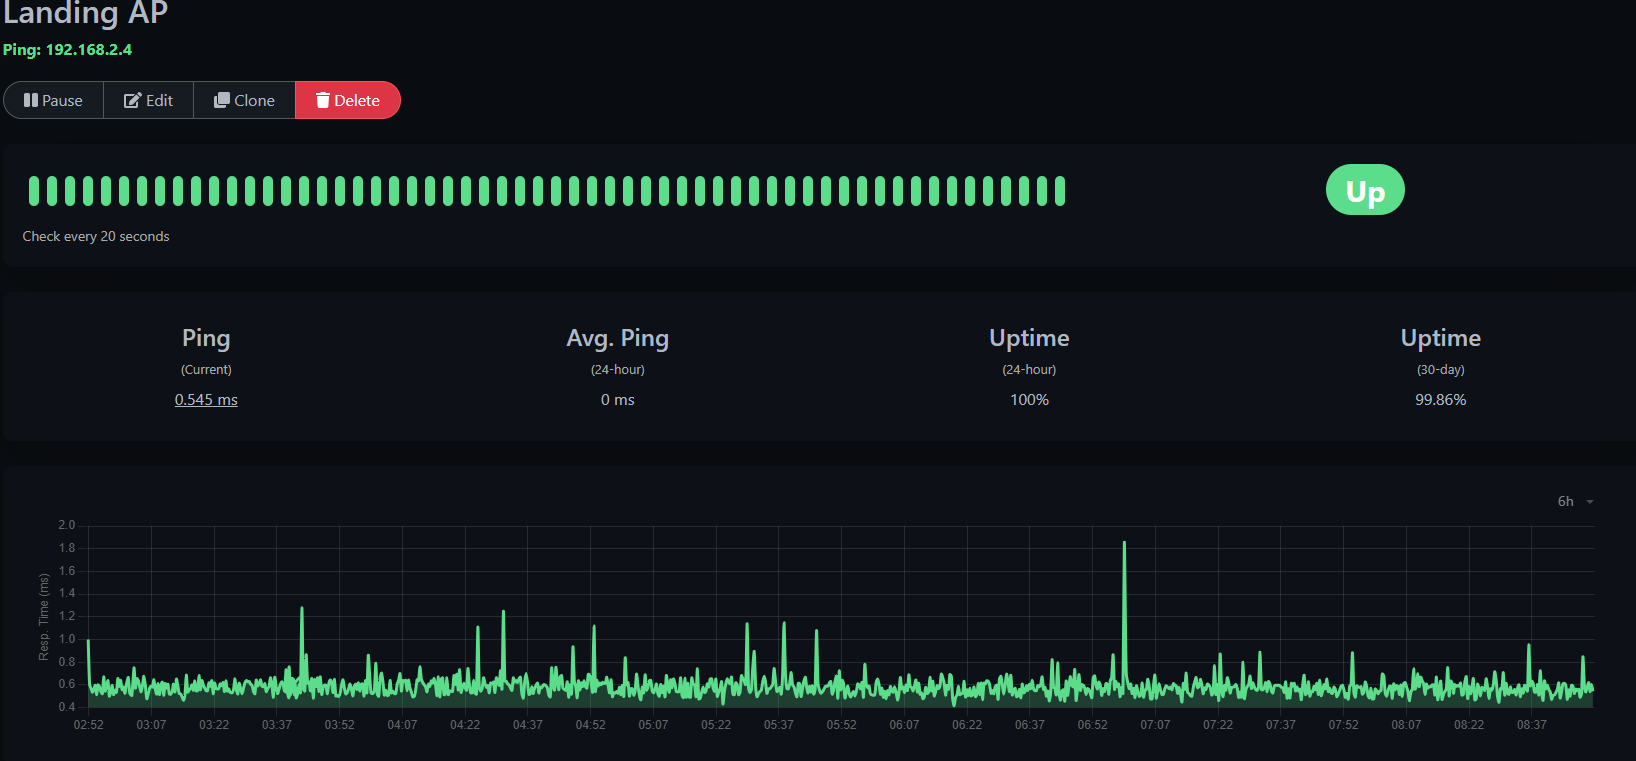Screen dimensions: 1636x761
Task: Clone this monitor
Action: click(244, 100)
